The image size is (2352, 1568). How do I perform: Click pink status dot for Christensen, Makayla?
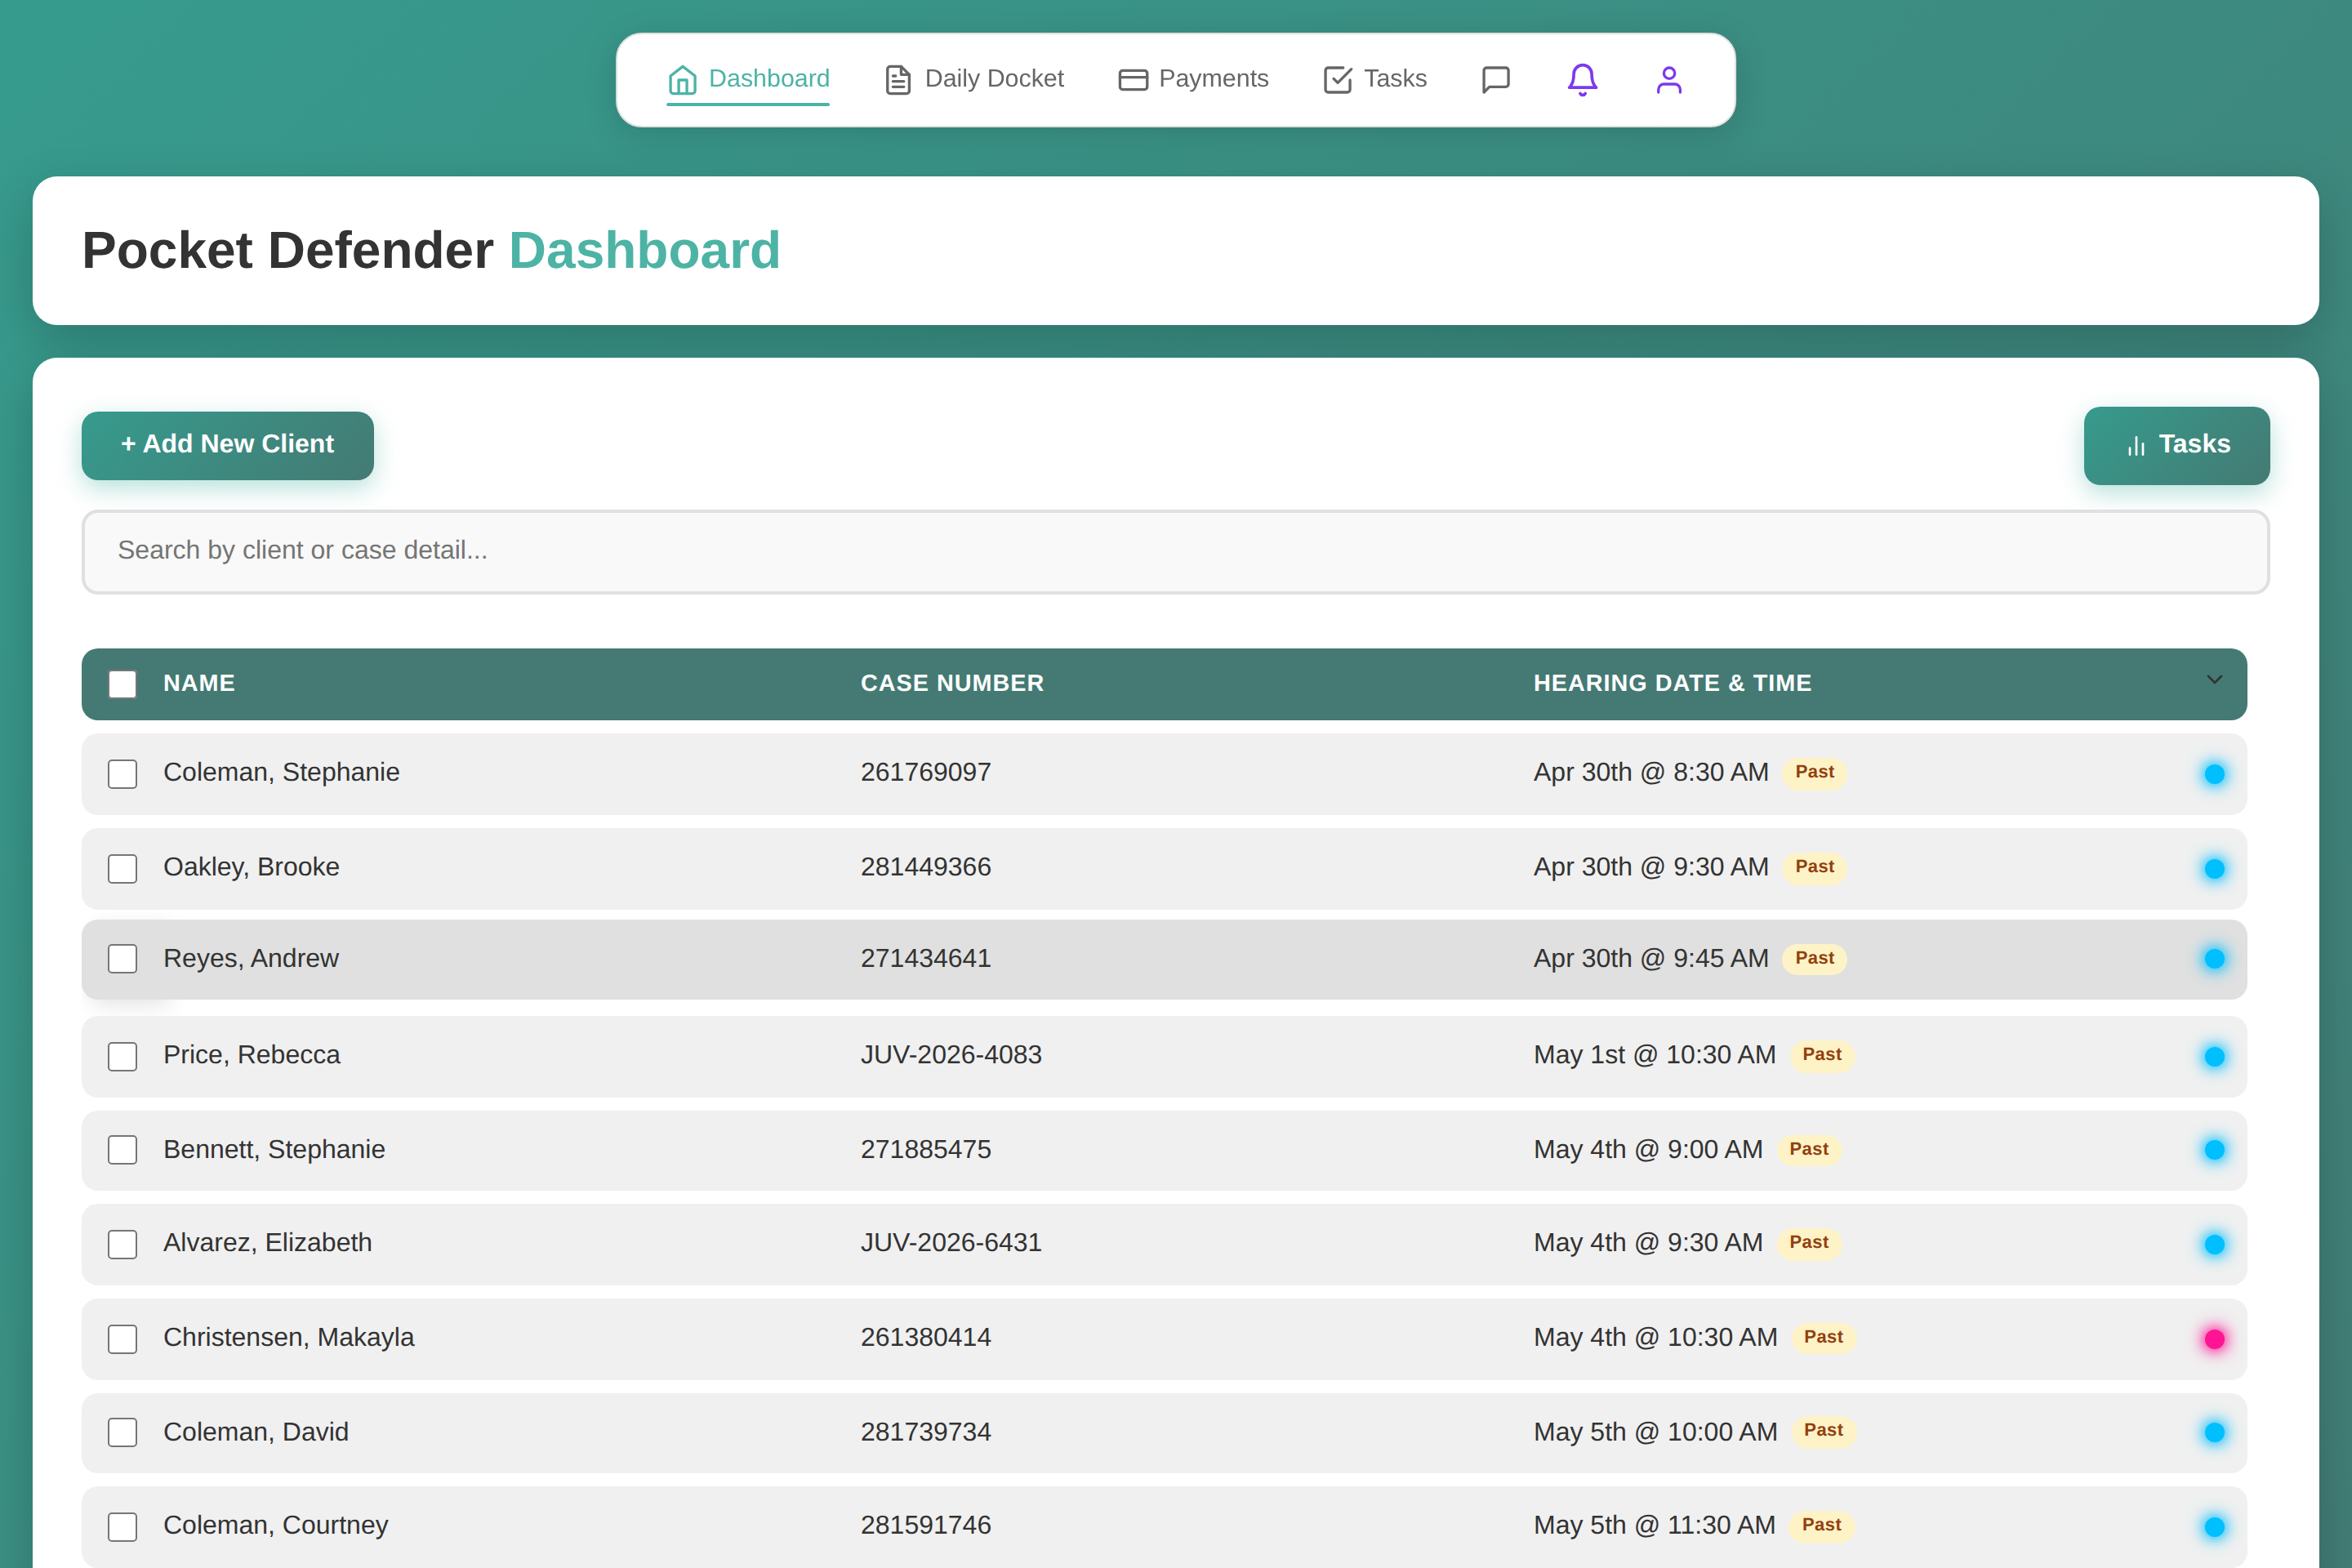point(2214,1339)
